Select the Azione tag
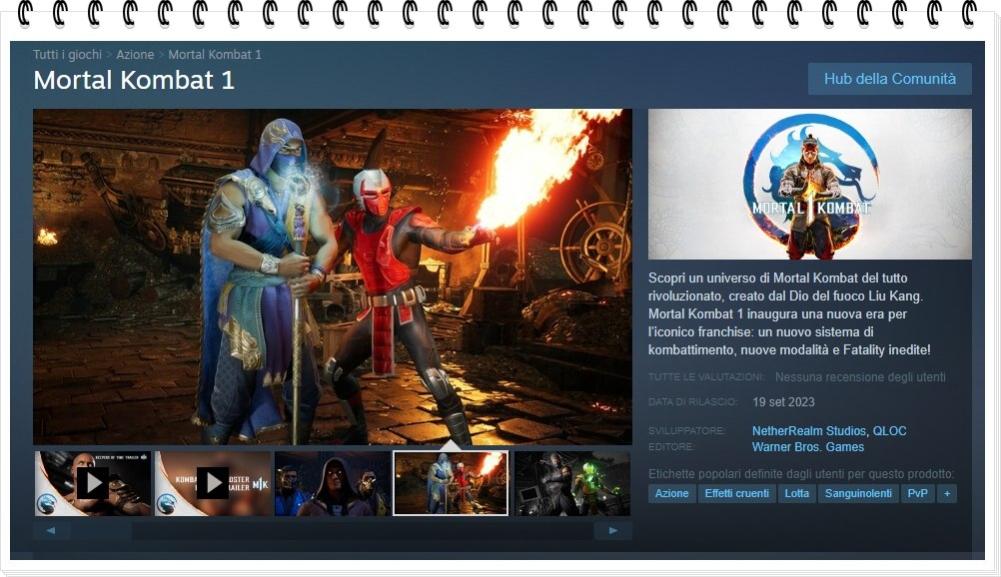Image resolution: width=1001 pixels, height=577 pixels. click(x=671, y=494)
